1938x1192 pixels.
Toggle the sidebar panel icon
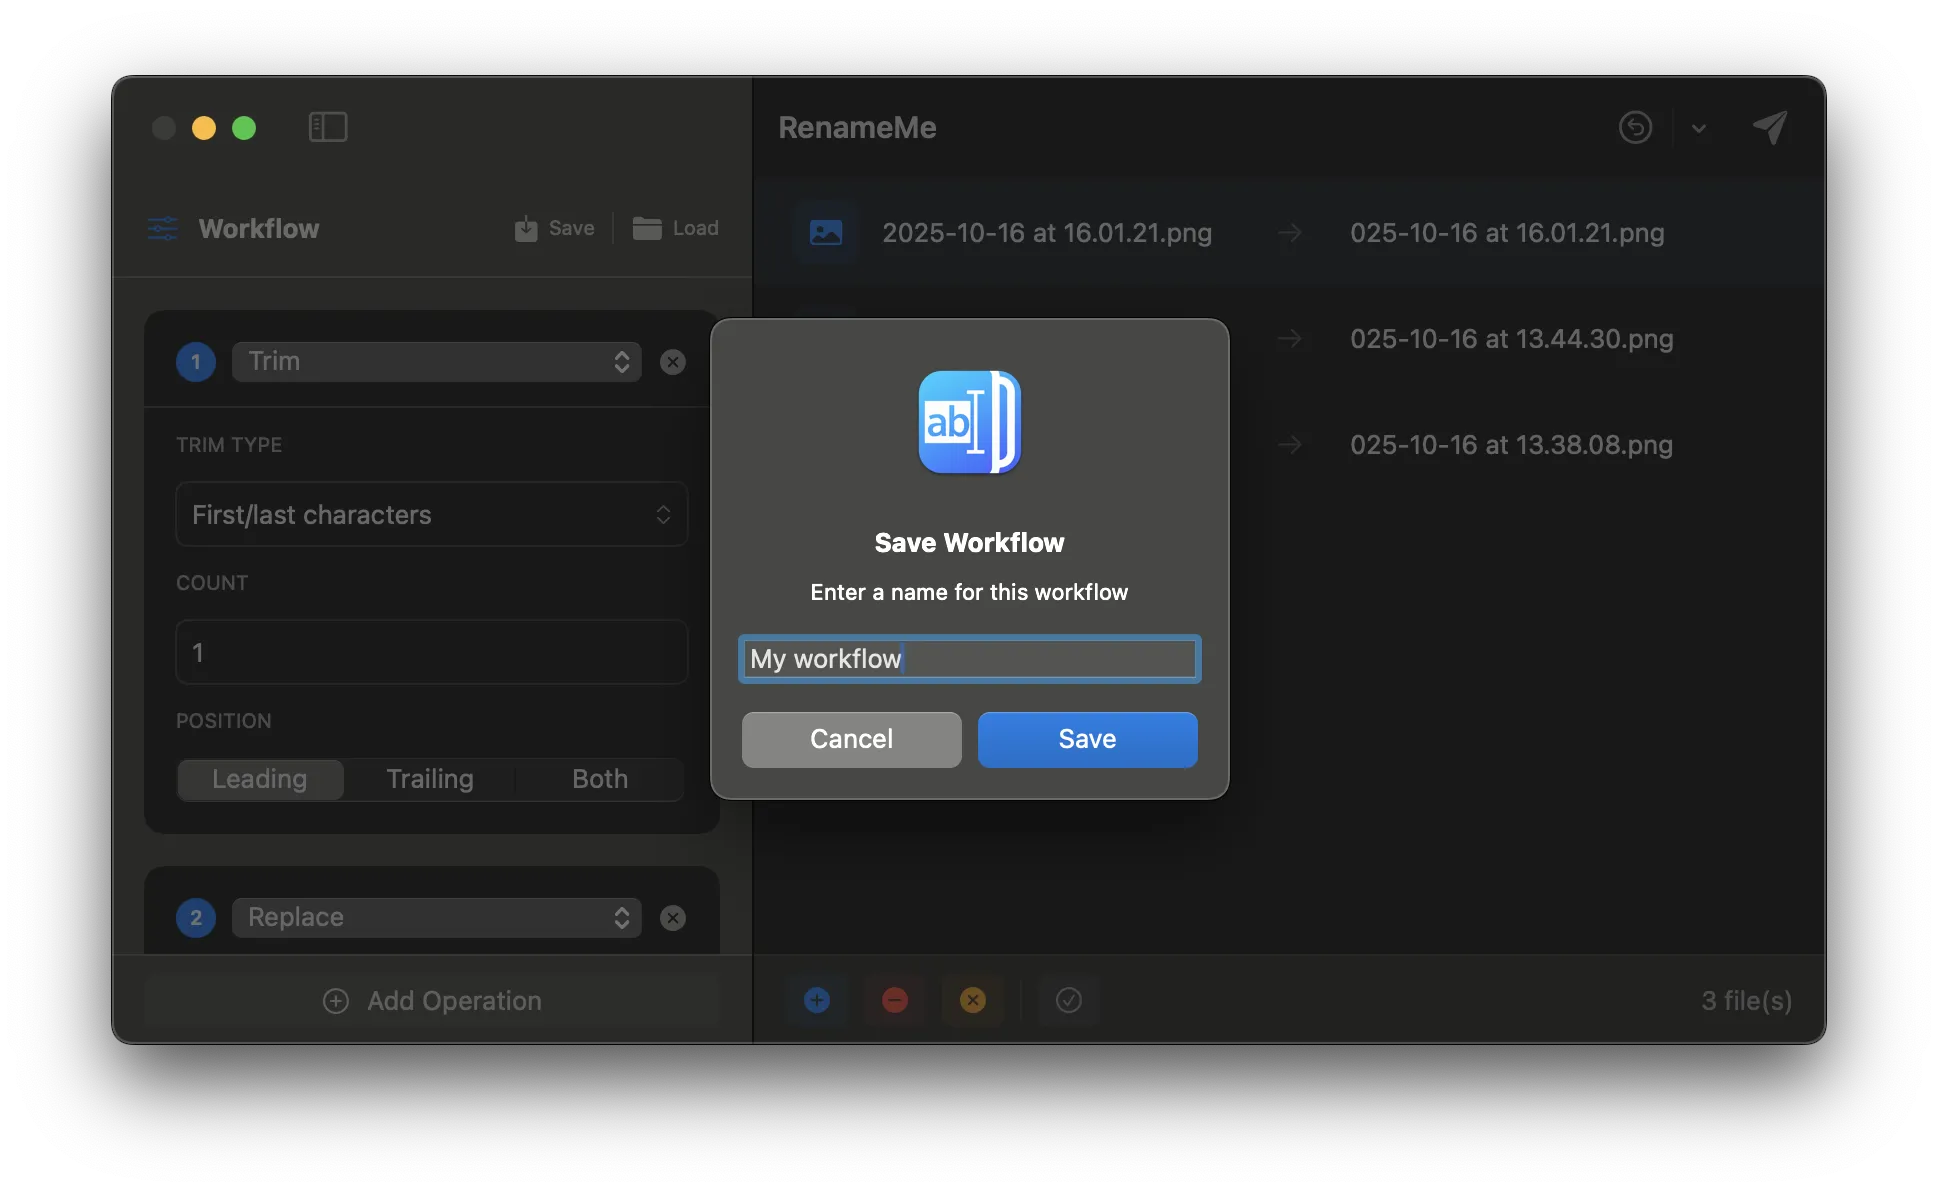[328, 127]
